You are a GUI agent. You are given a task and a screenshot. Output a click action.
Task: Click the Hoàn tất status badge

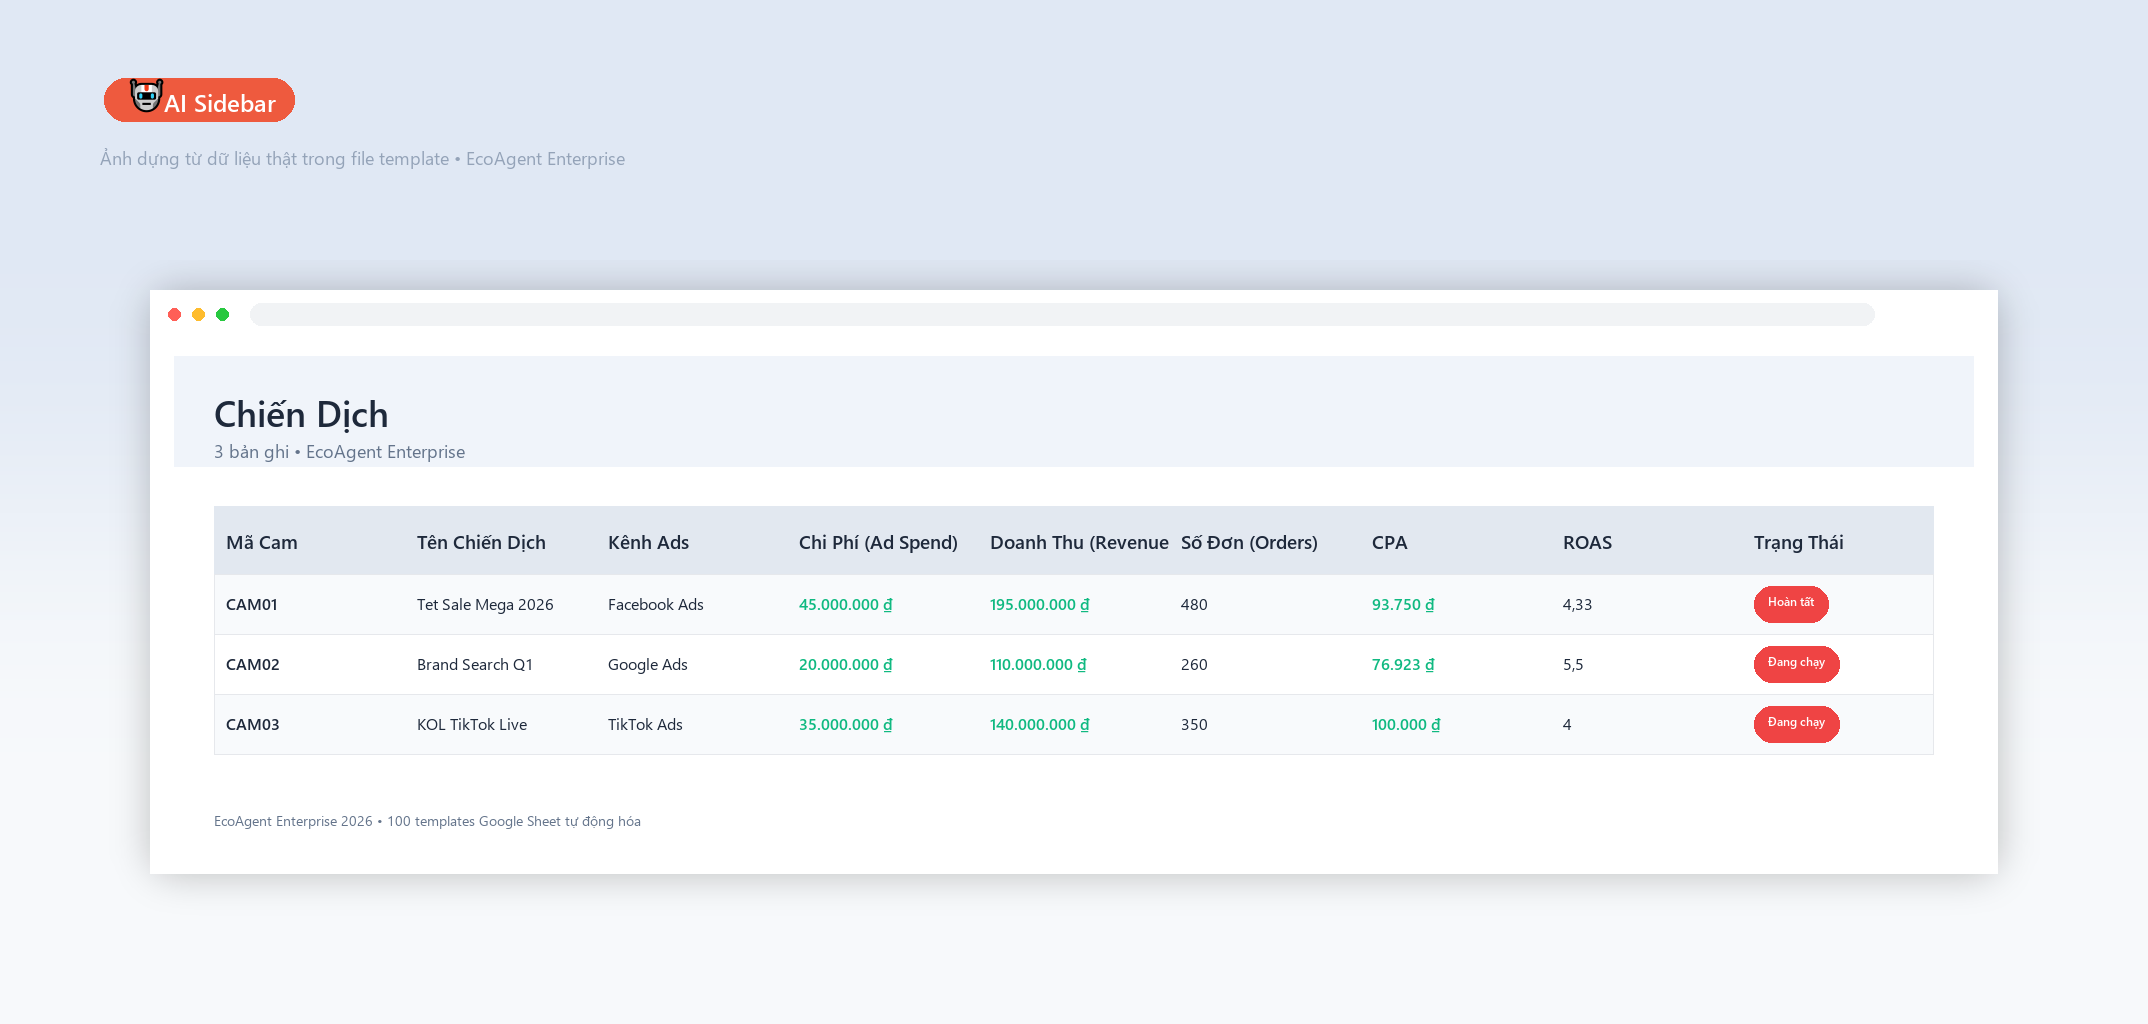coord(1791,604)
